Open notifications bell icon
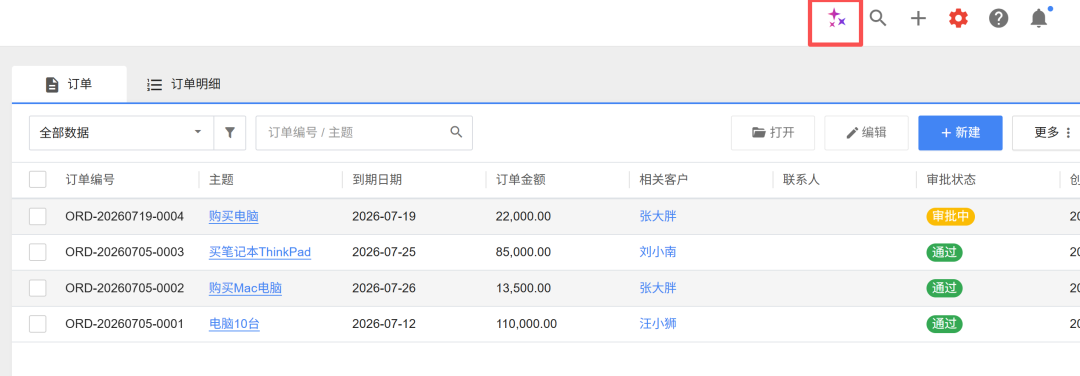Image resolution: width=1080 pixels, height=376 pixels. 1039,19
